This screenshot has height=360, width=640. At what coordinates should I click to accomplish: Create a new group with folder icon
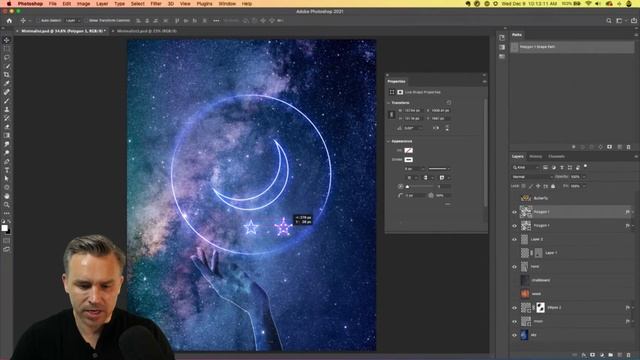point(611,355)
